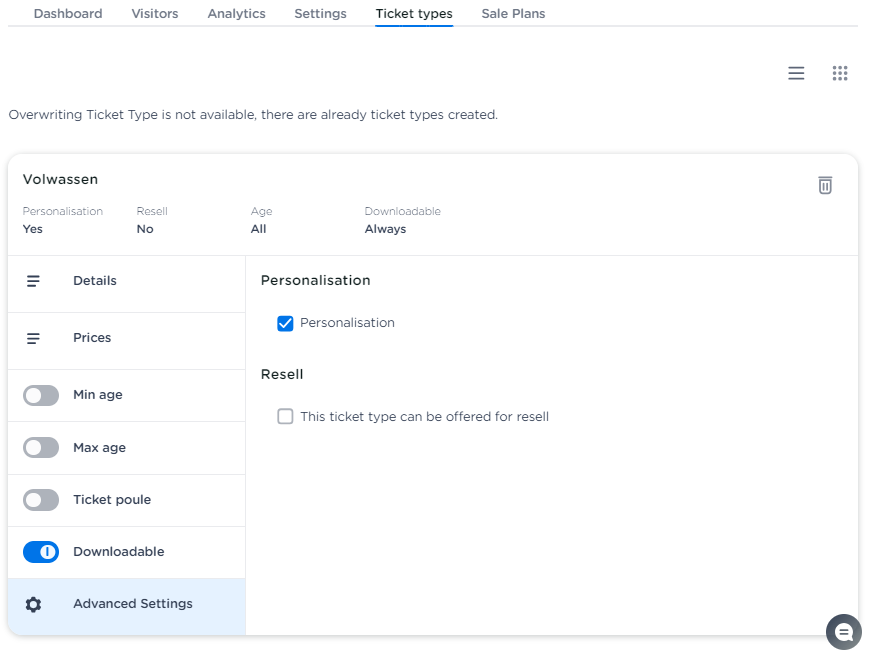Go to the Visitors tab
873x655 pixels.
155,14
